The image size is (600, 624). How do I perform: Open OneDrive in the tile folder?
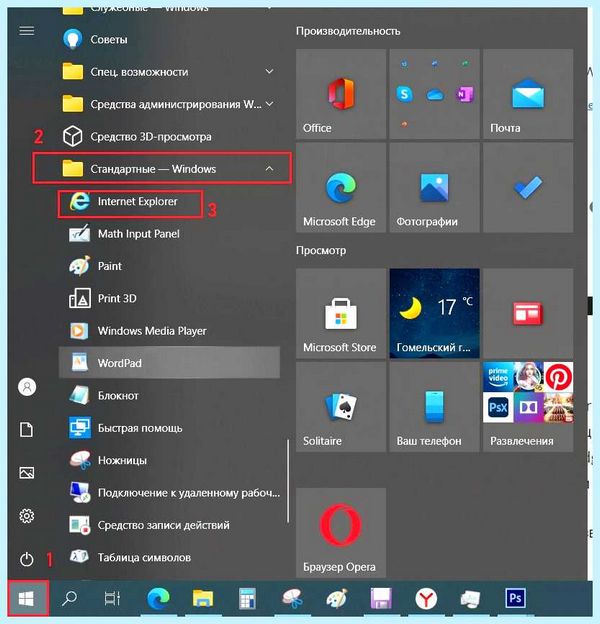435,95
